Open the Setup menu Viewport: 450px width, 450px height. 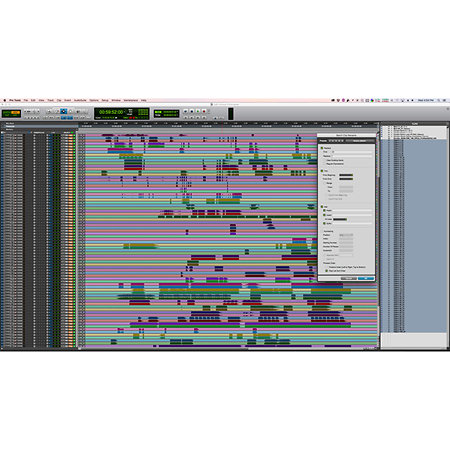(x=105, y=100)
